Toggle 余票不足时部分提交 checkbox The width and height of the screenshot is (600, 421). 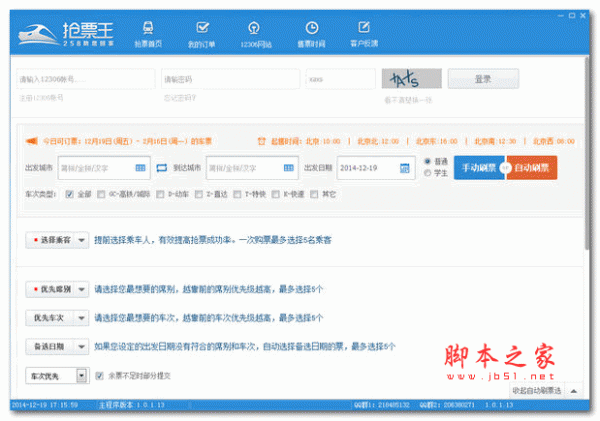point(98,376)
